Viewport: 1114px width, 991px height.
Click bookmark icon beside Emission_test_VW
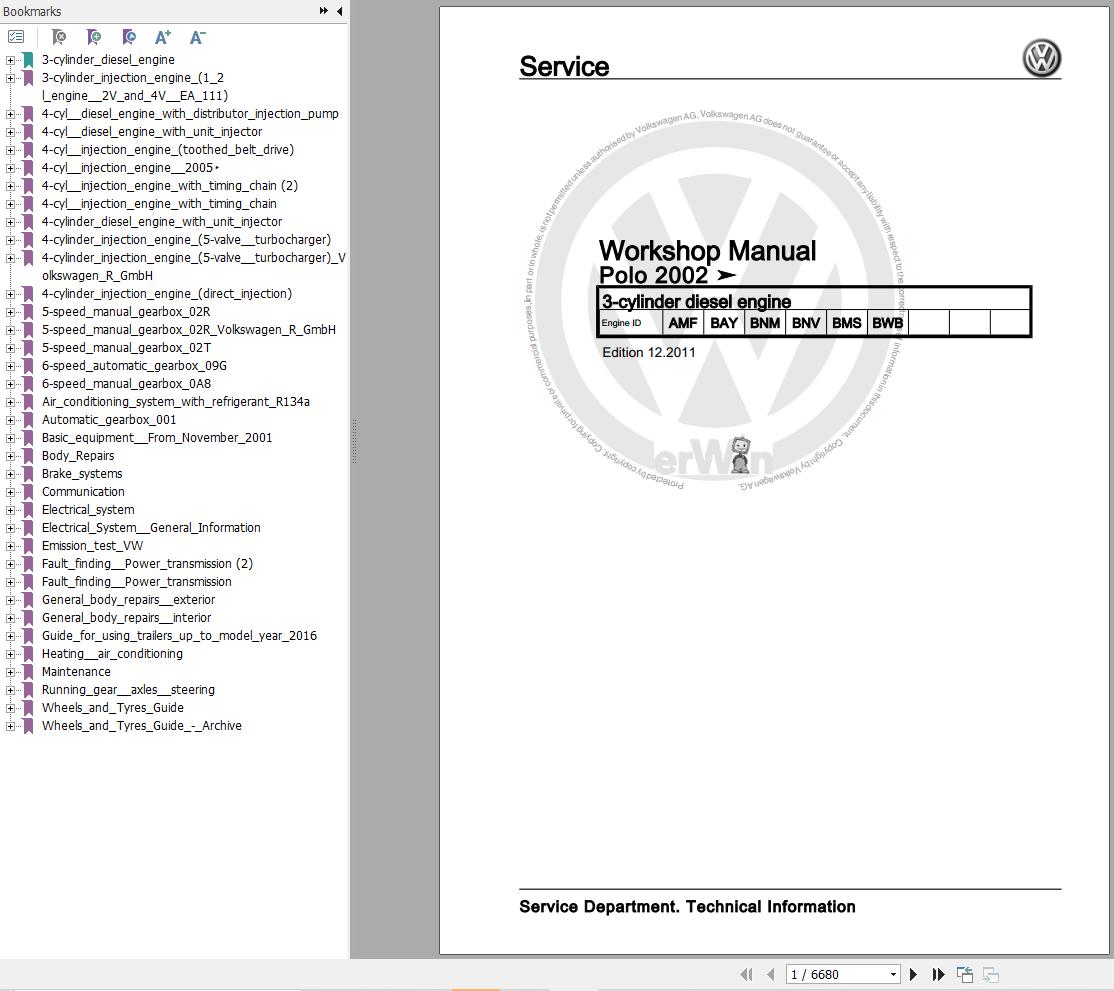point(28,546)
